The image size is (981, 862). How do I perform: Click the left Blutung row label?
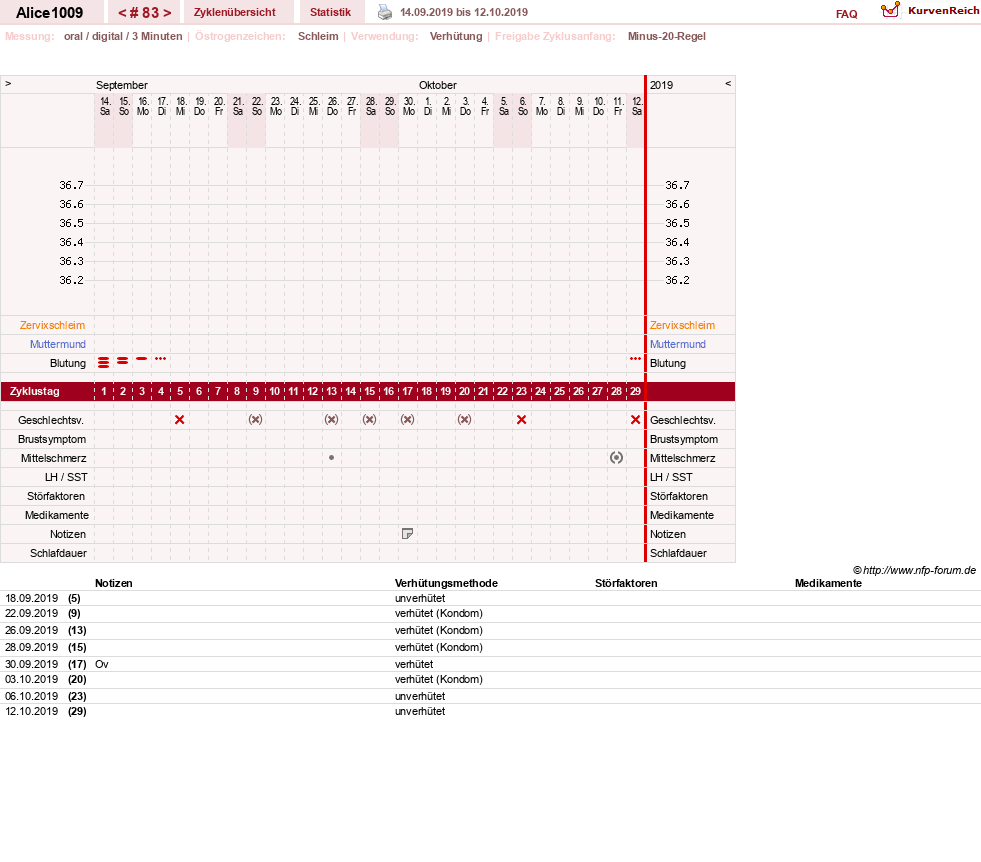[68, 363]
